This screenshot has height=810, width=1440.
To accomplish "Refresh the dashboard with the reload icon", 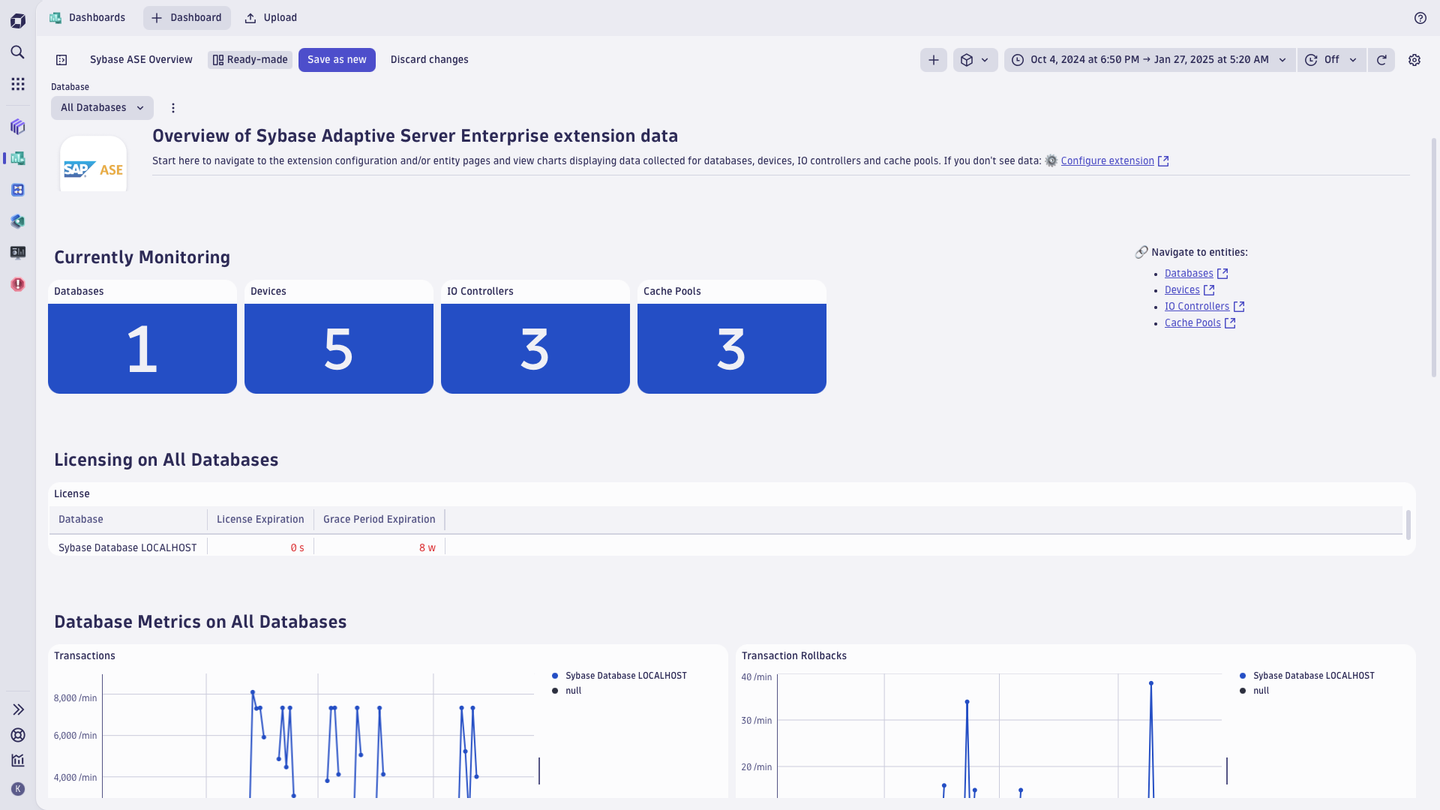I will point(1381,59).
